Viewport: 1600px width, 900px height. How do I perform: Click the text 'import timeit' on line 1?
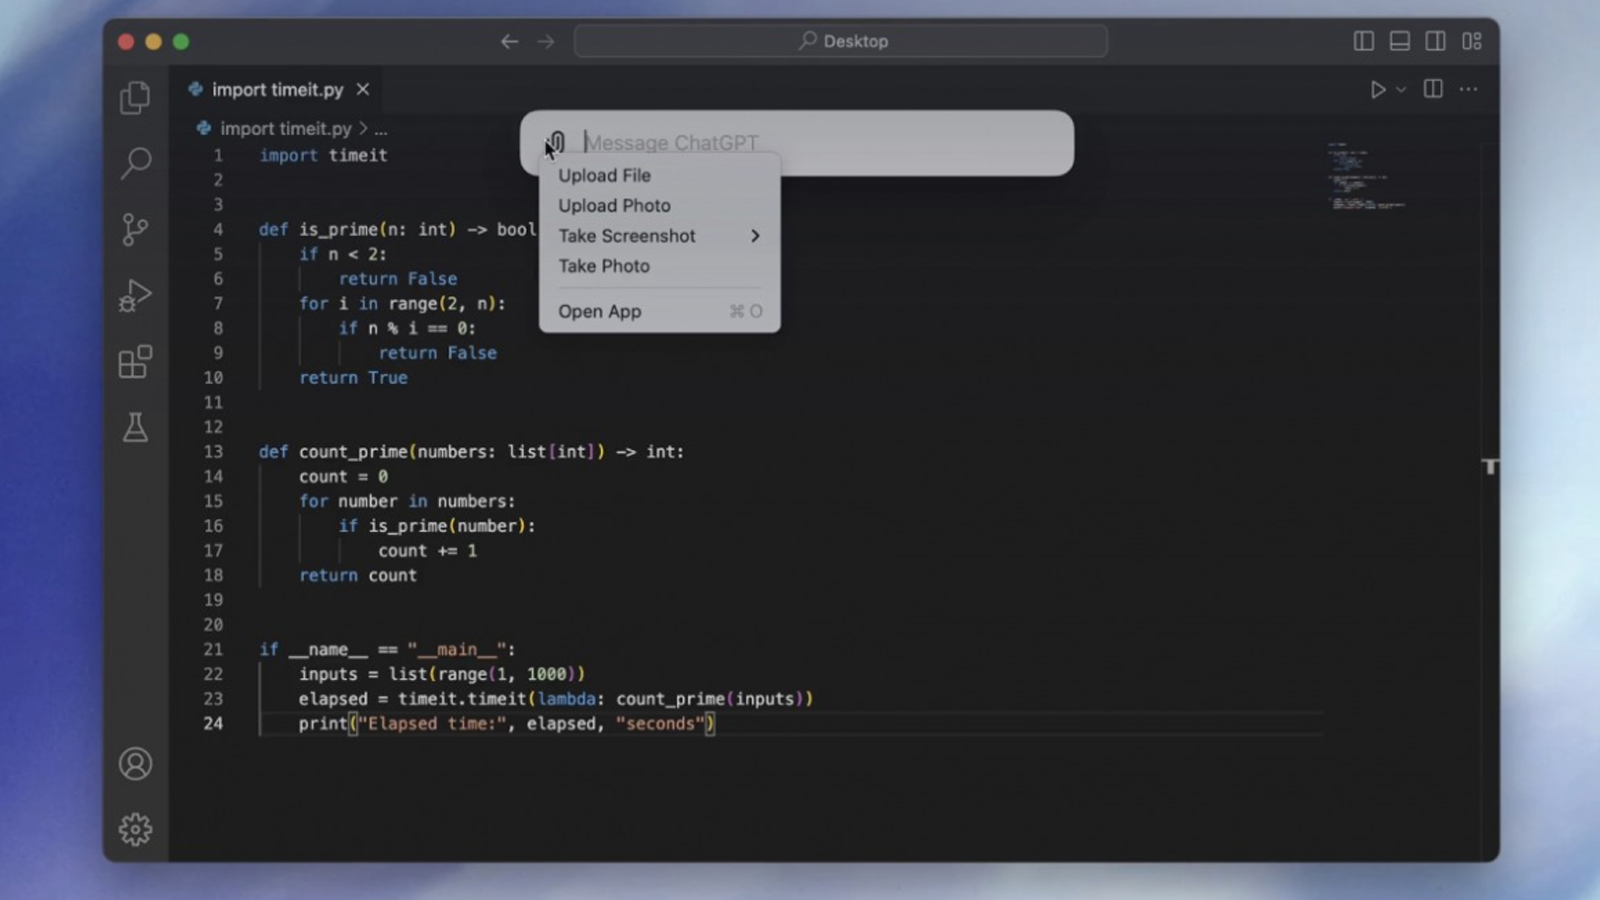[x=323, y=155]
